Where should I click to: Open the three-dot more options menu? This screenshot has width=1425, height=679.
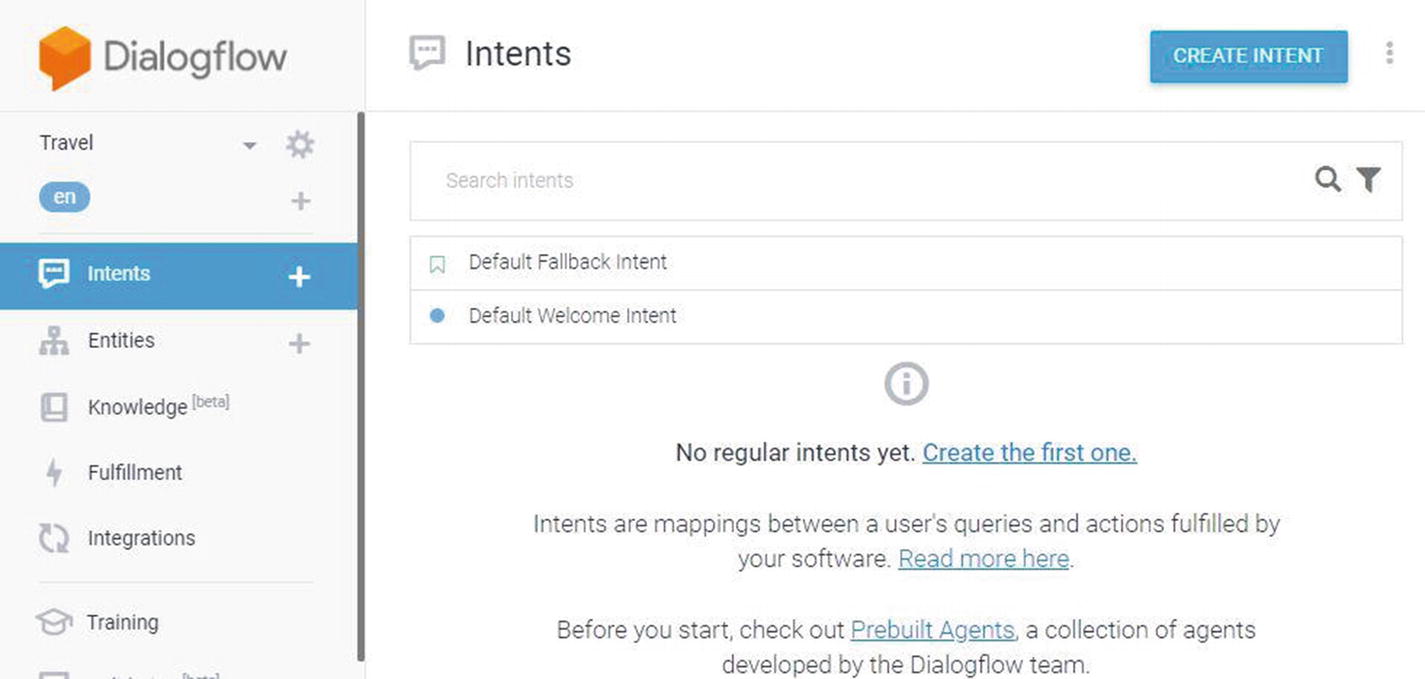click(x=1389, y=53)
